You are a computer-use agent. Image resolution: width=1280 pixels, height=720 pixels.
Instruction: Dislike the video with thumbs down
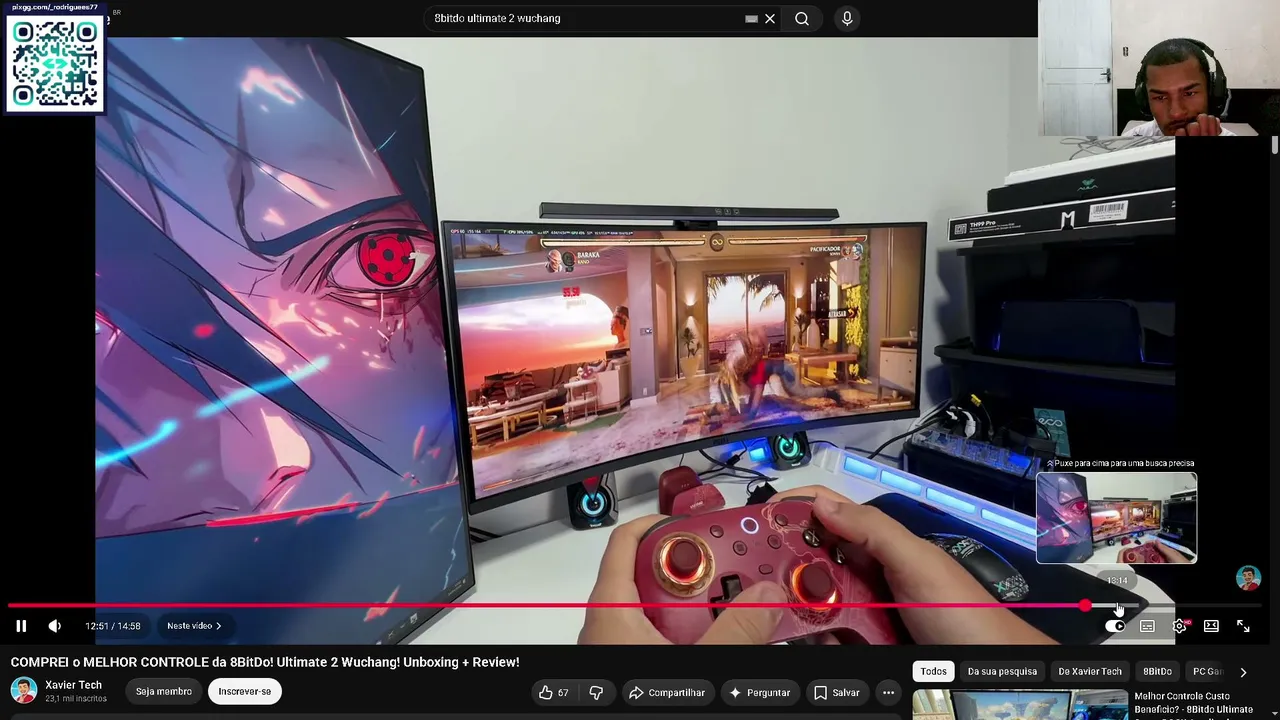(x=596, y=692)
